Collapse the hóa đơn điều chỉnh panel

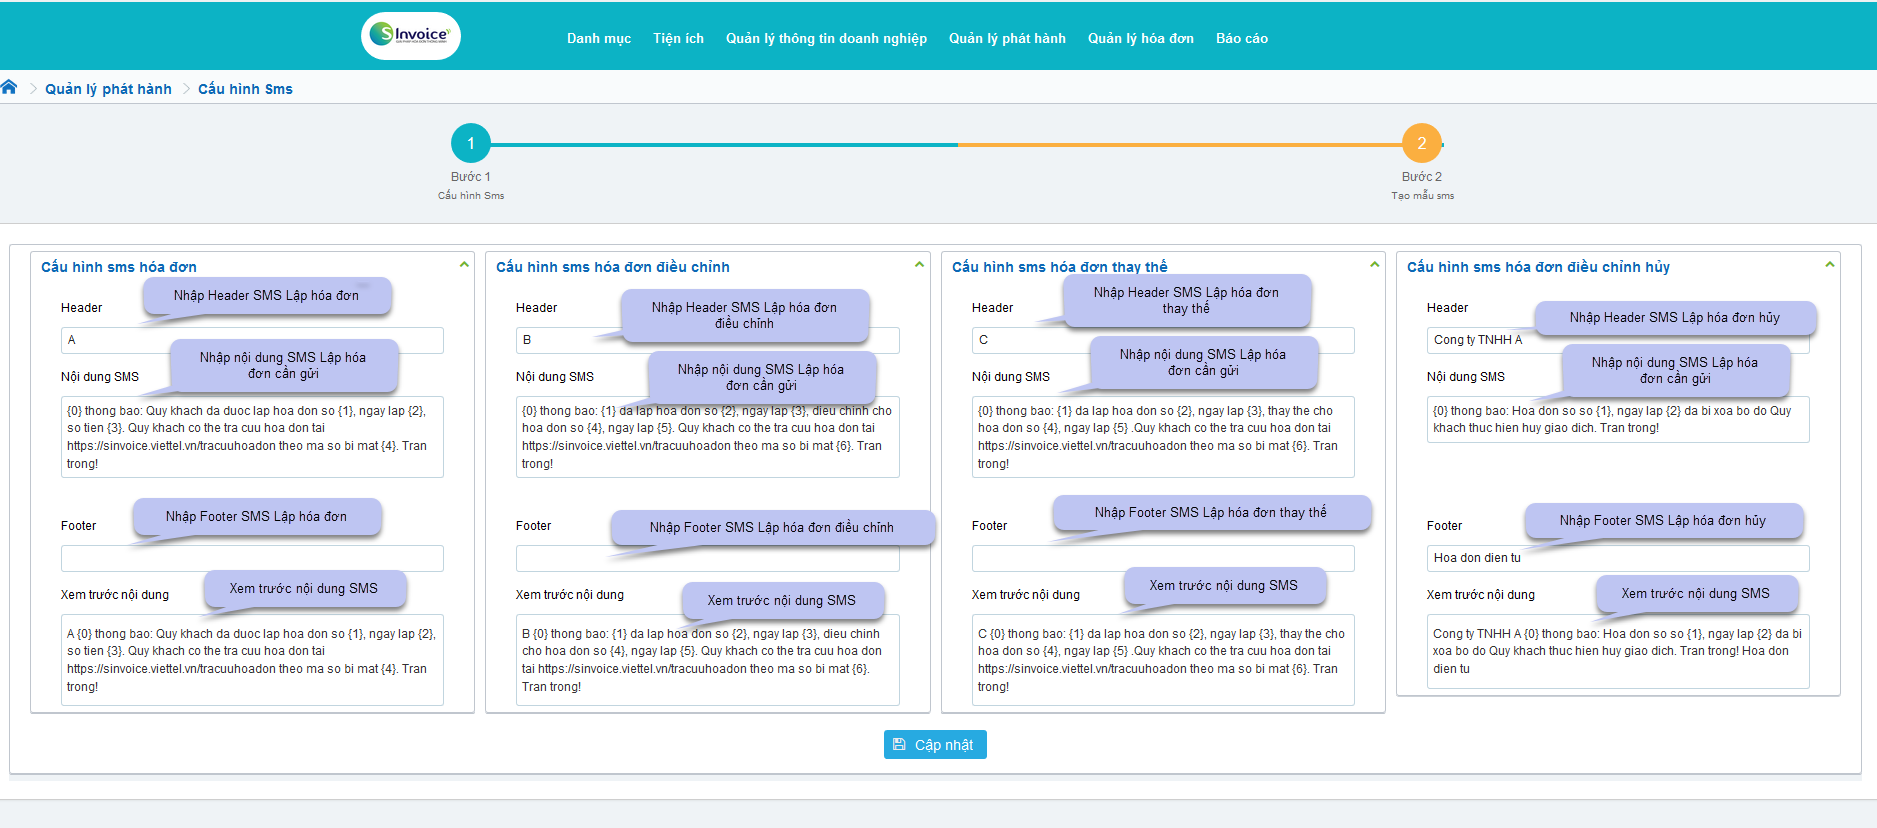click(x=919, y=265)
